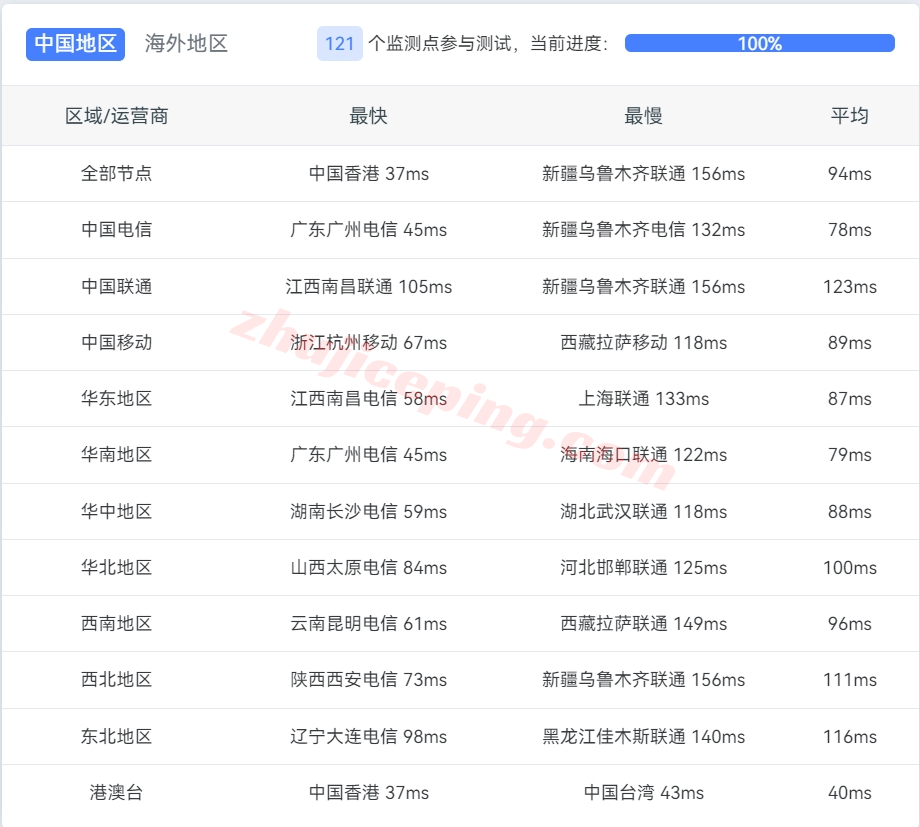The height and width of the screenshot is (827, 920).
Task: Click 新疆乌鲁木齐电信 132ms cell
Action: (x=644, y=229)
